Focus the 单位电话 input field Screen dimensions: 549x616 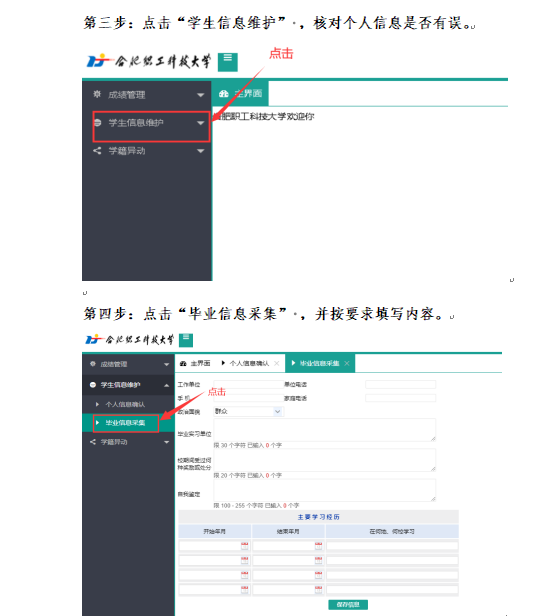click(400, 384)
